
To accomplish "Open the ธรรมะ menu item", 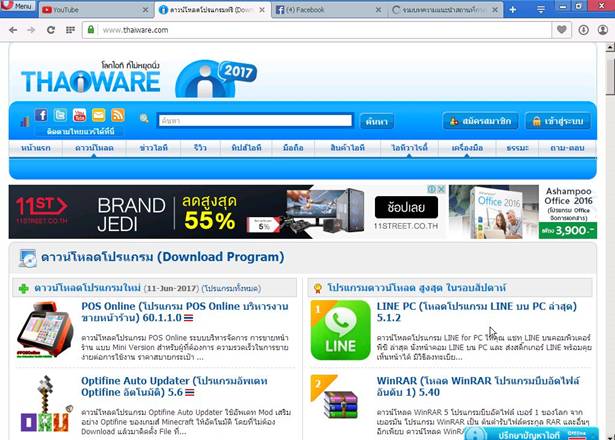I will pos(517,148).
